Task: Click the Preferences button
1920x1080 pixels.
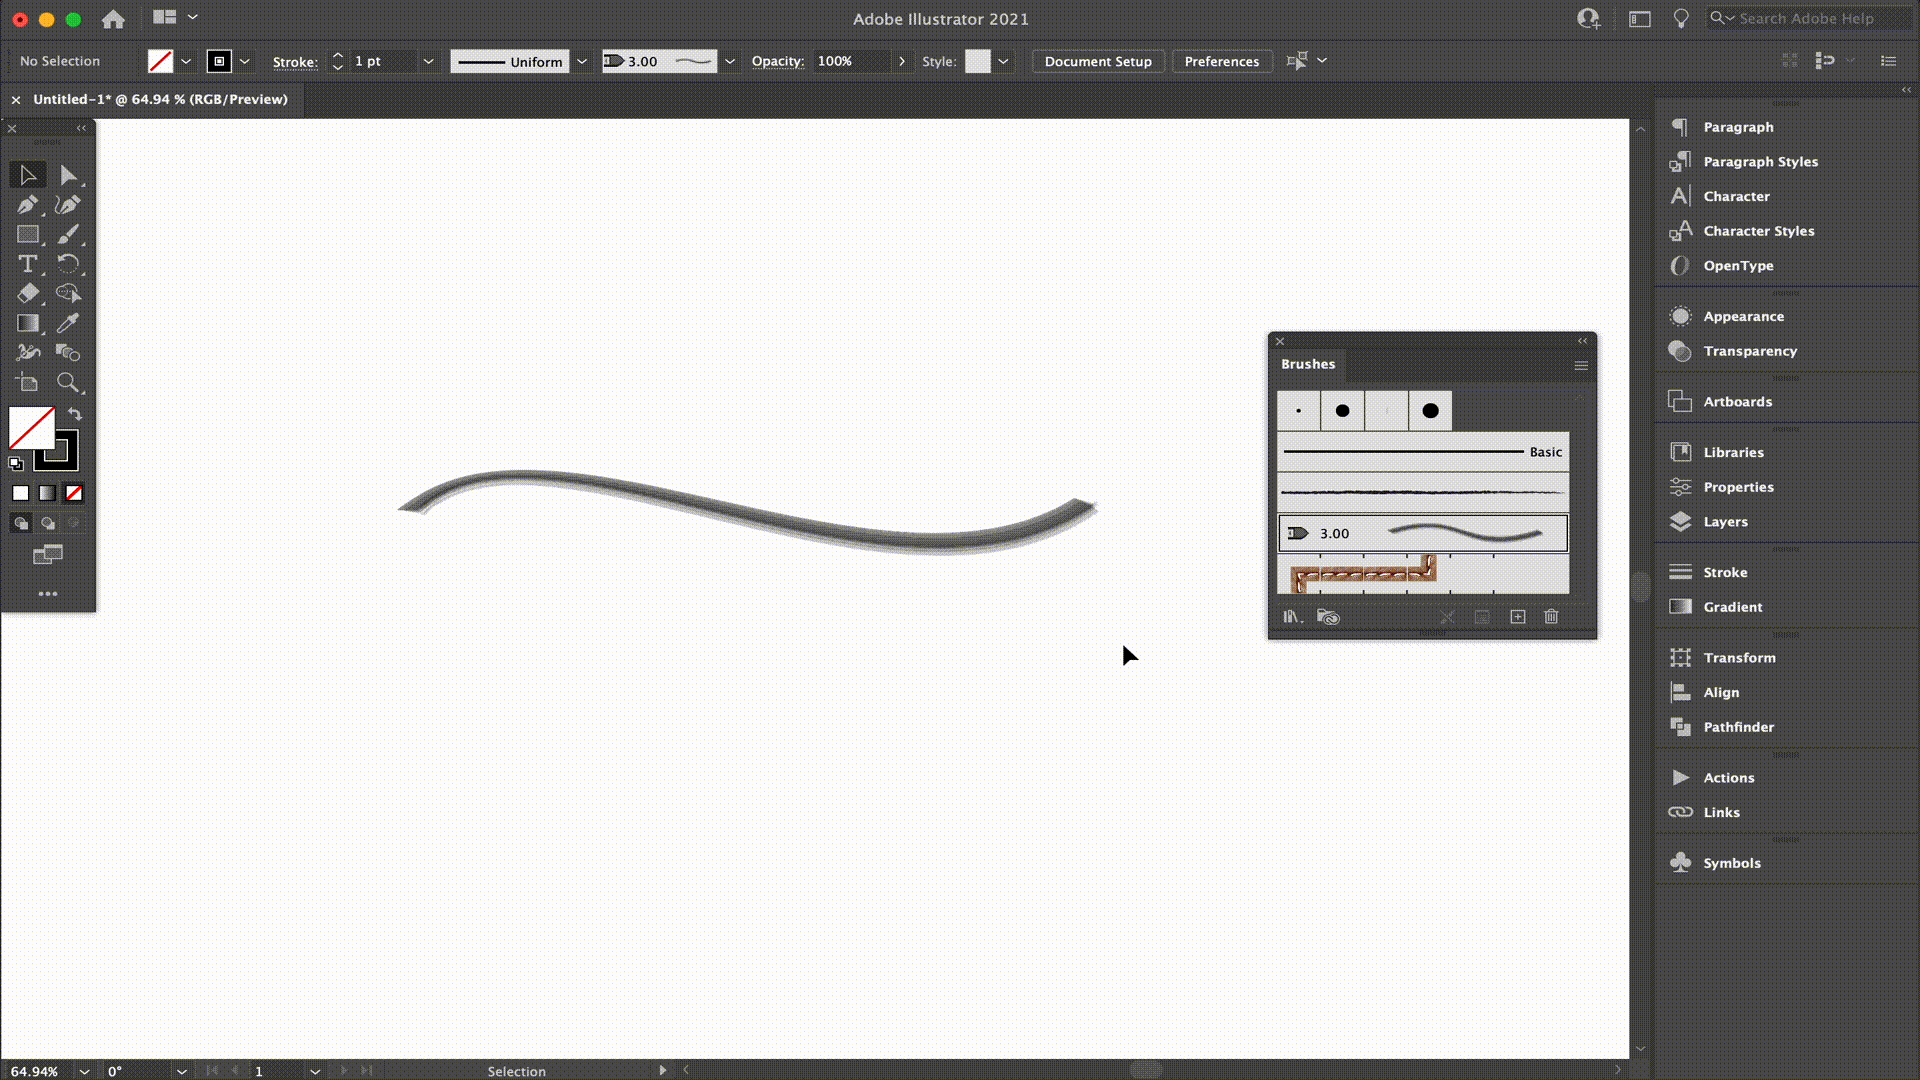Action: coord(1222,62)
